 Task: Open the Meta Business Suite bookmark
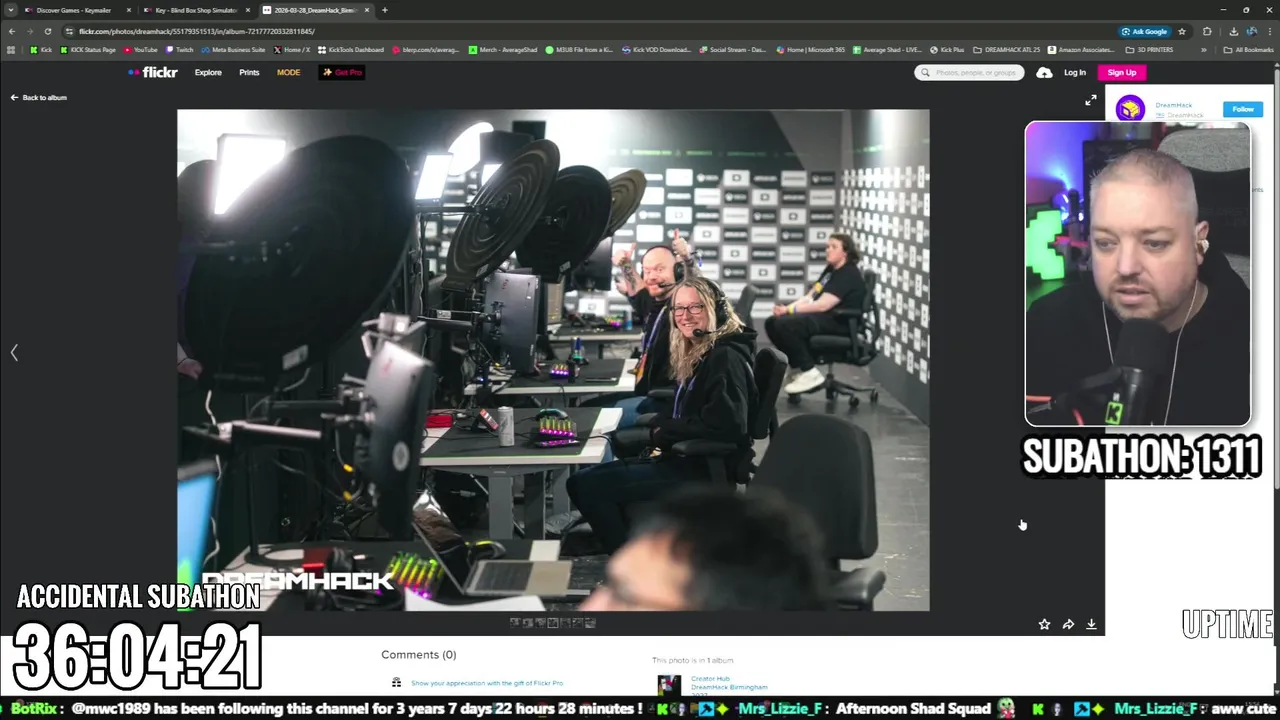point(234,49)
